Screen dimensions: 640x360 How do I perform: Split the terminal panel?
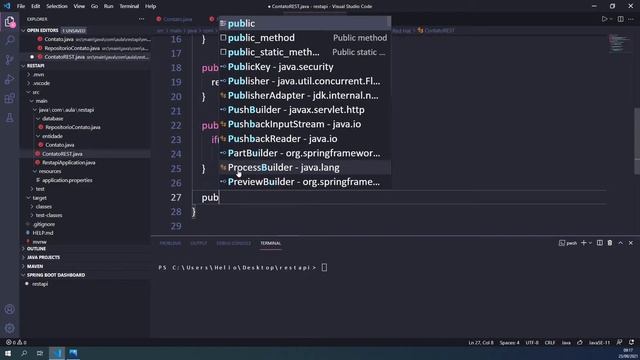point(600,243)
